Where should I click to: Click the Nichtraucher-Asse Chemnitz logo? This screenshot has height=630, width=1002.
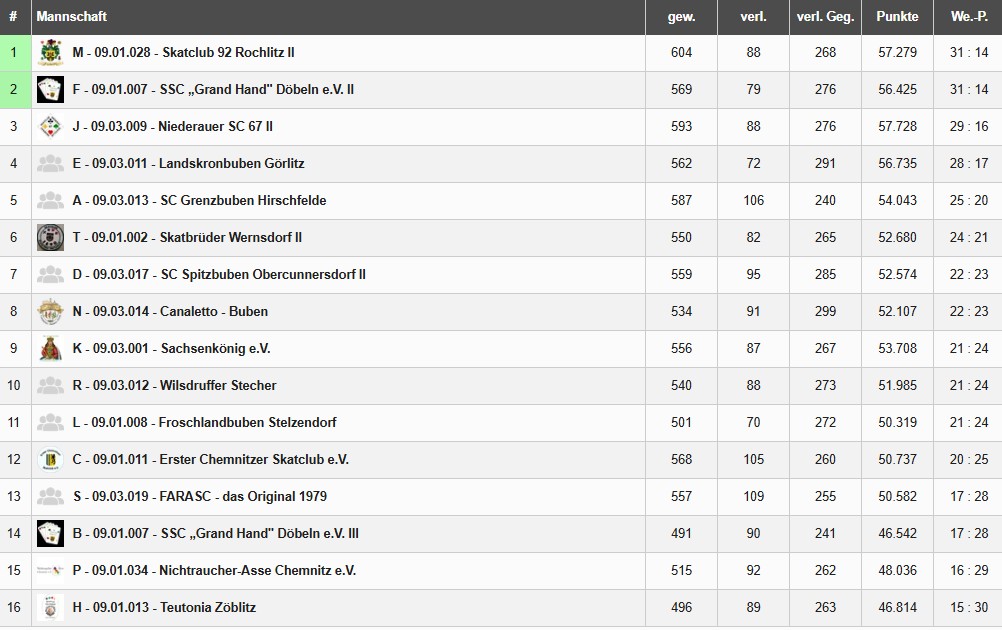(50, 570)
